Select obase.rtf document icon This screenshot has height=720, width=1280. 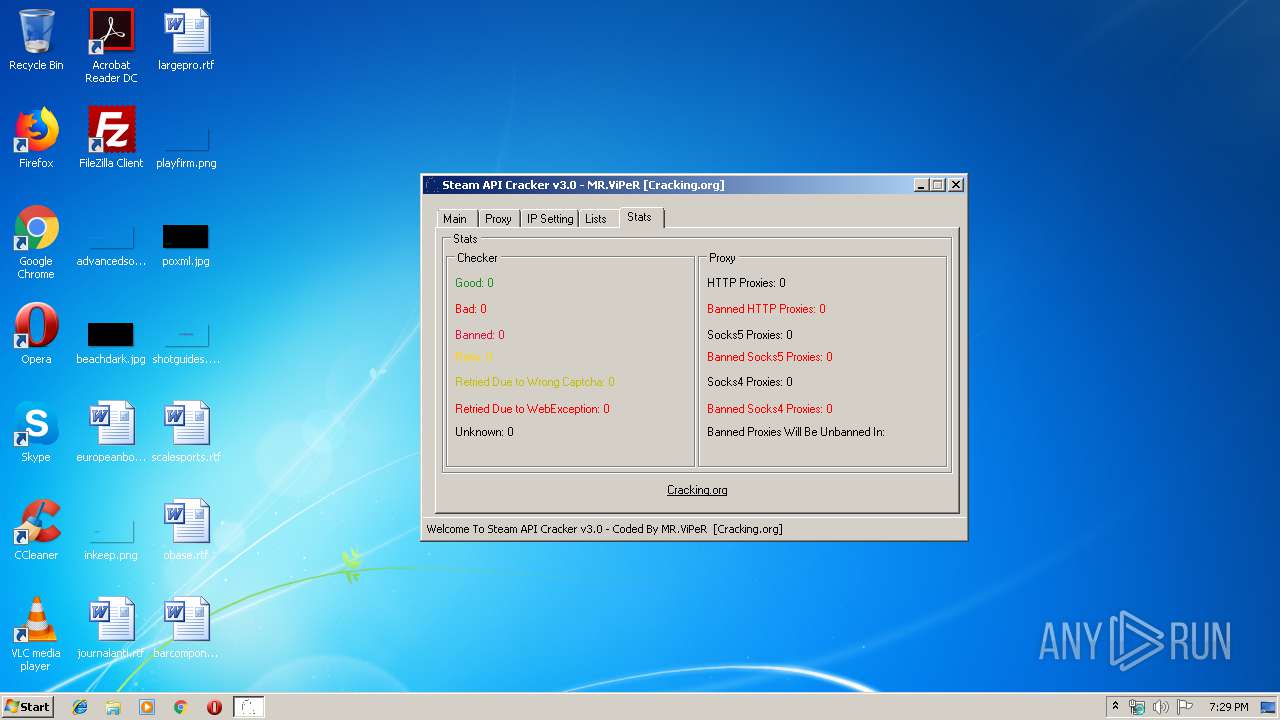pos(186,530)
